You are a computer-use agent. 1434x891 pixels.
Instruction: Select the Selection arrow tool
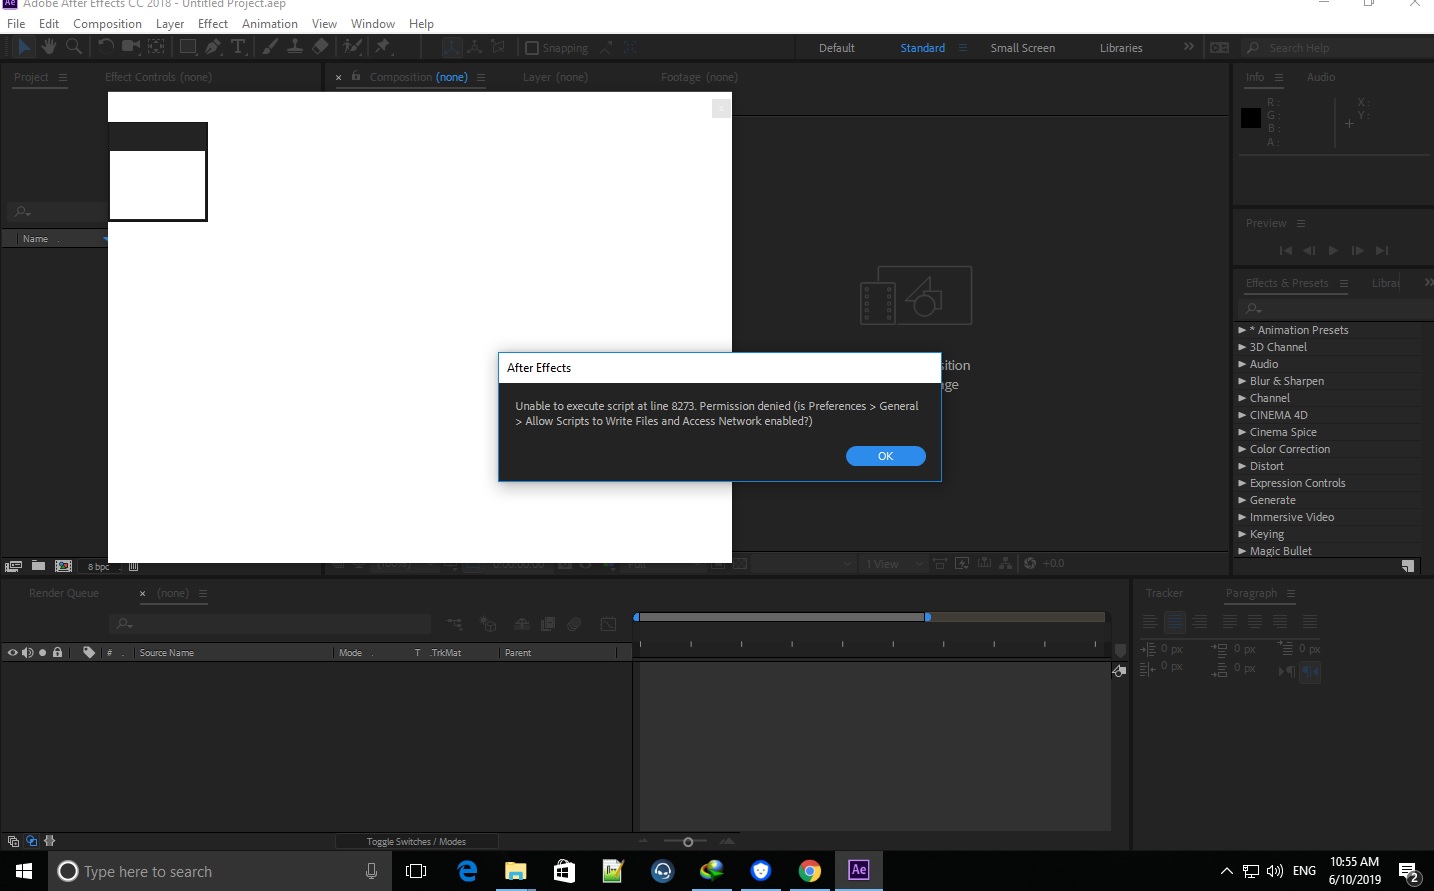pos(24,46)
